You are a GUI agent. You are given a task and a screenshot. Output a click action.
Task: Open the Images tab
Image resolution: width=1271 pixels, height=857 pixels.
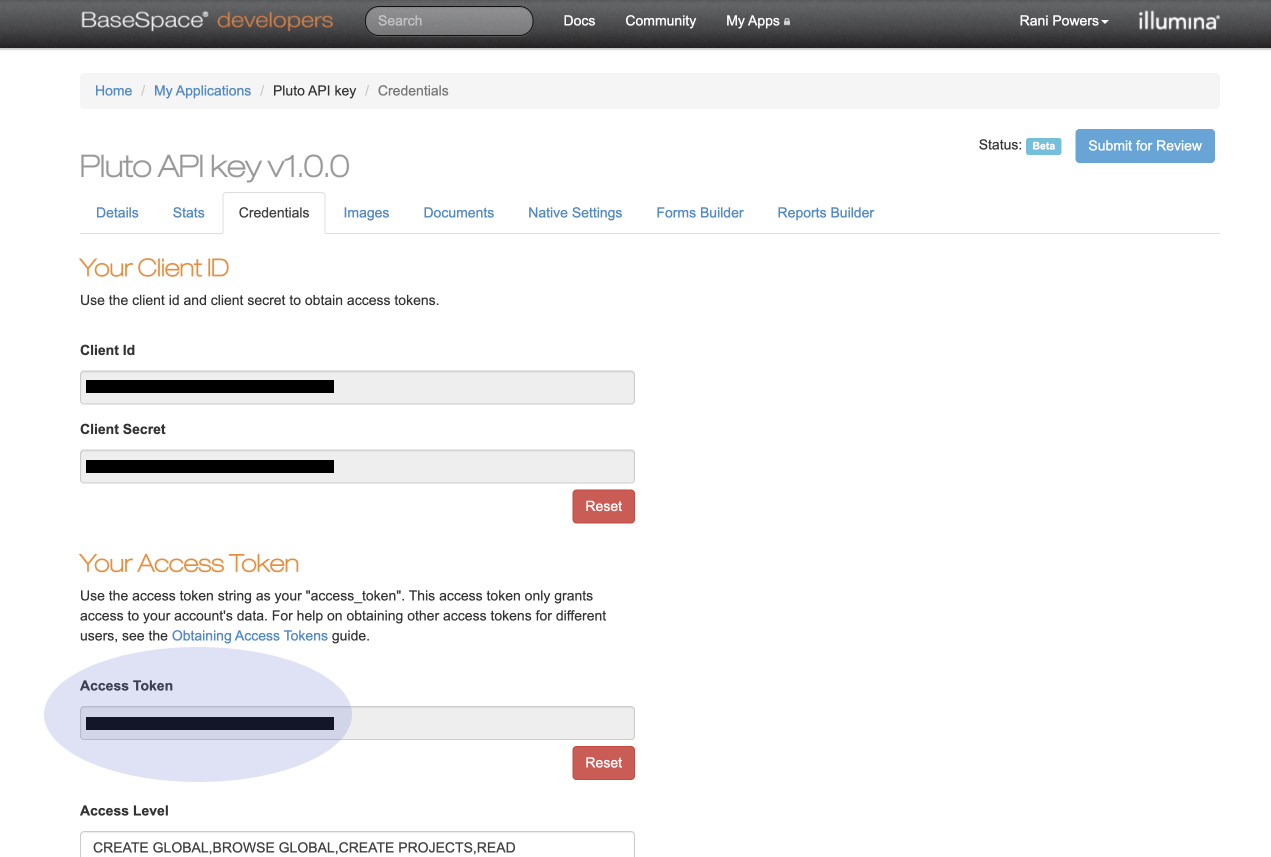tap(366, 213)
